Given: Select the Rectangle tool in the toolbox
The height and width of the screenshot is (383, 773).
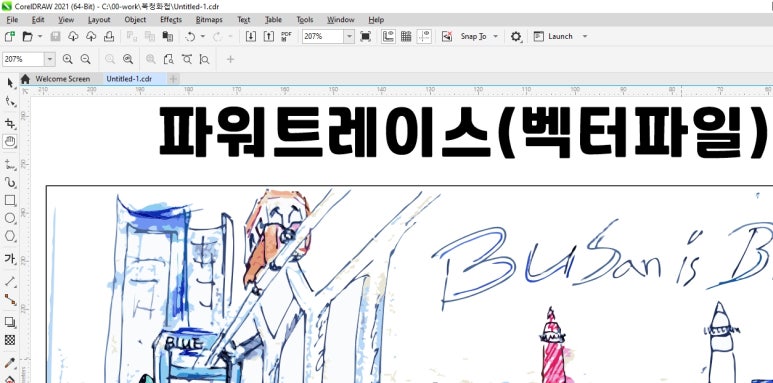Looking at the screenshot, I should 10,200.
